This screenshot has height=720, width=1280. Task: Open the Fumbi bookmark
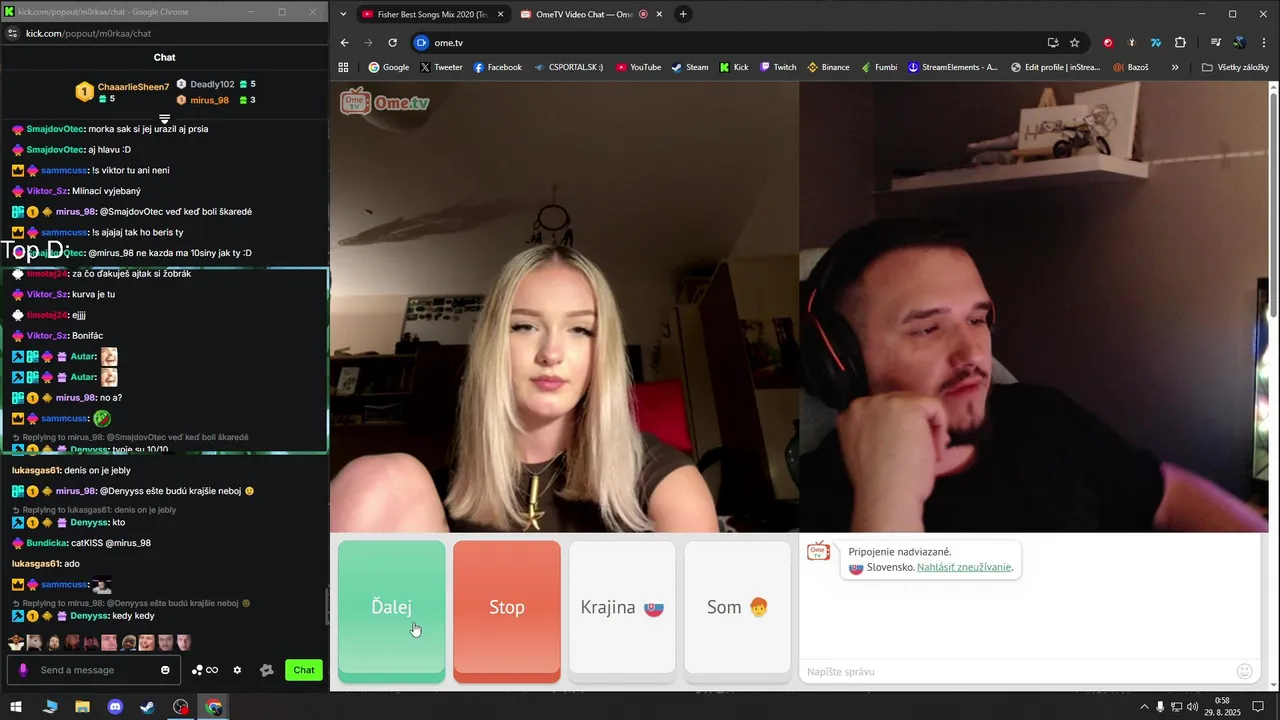tap(878, 67)
